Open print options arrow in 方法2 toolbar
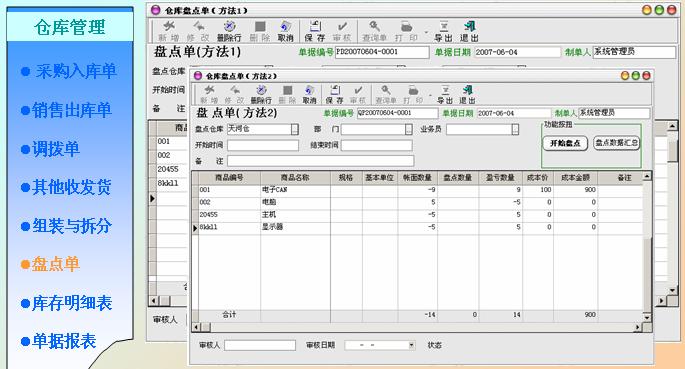 (x=430, y=95)
